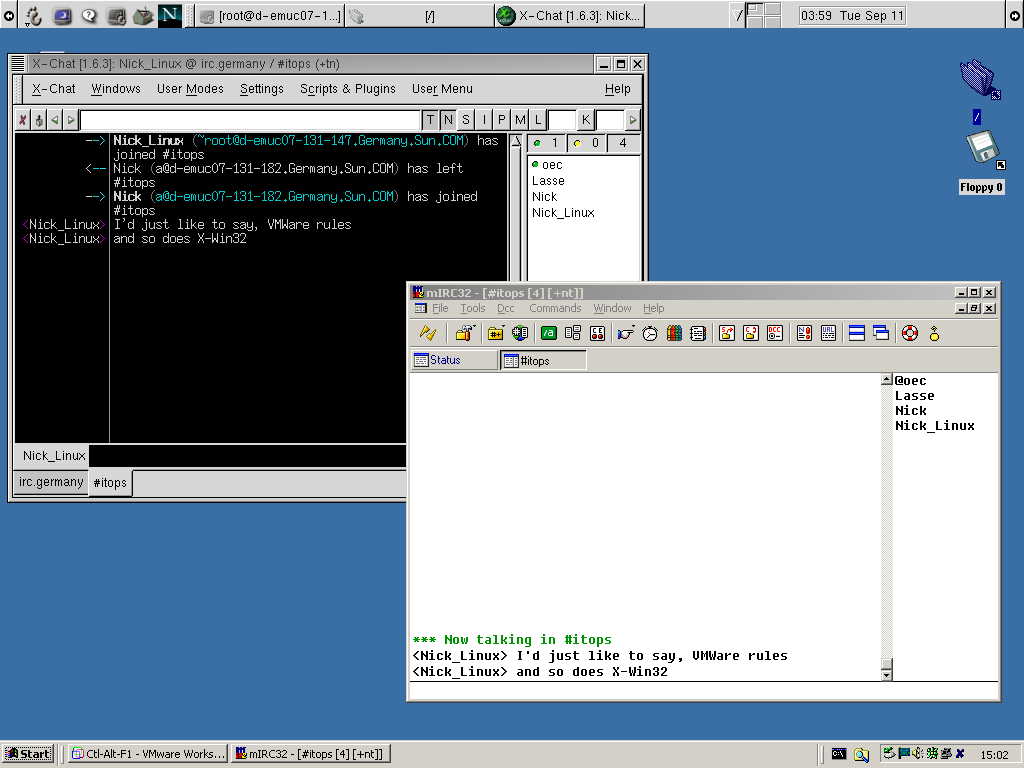Open the lifebuoy help icon in mIRC
The width and height of the screenshot is (1024, 768).
[910, 333]
